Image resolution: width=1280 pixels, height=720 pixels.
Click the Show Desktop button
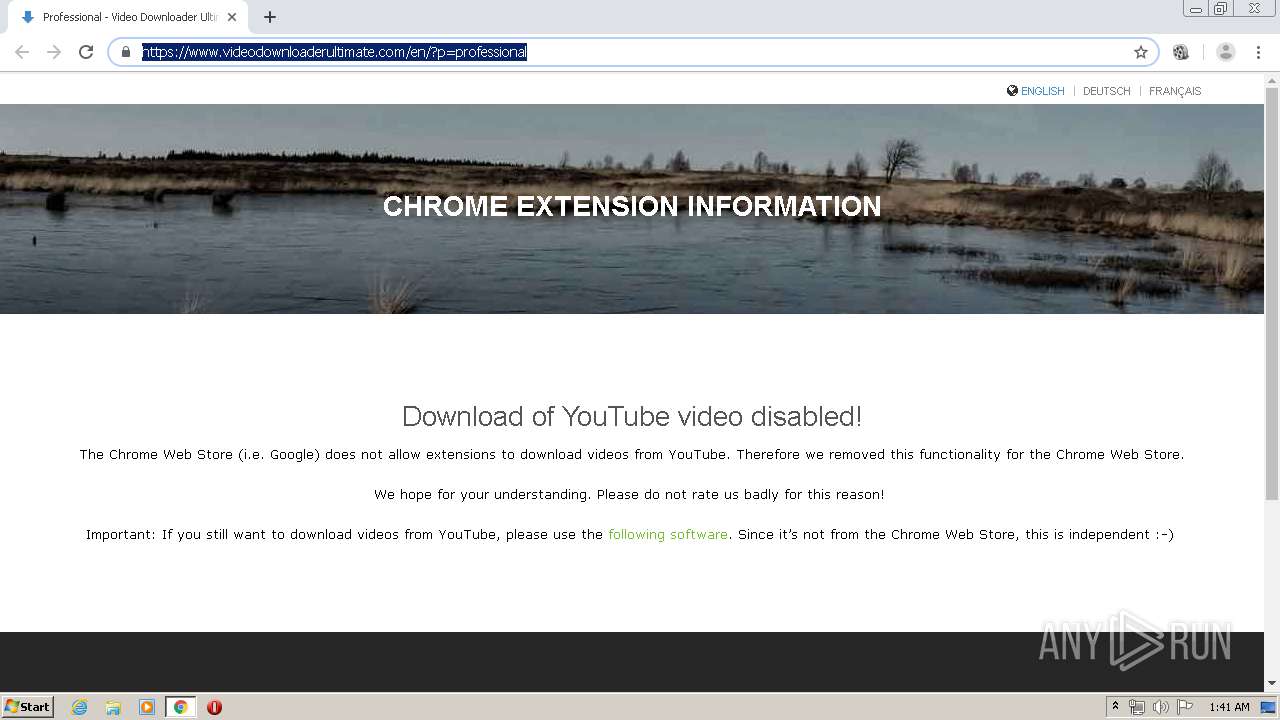pos(1270,707)
